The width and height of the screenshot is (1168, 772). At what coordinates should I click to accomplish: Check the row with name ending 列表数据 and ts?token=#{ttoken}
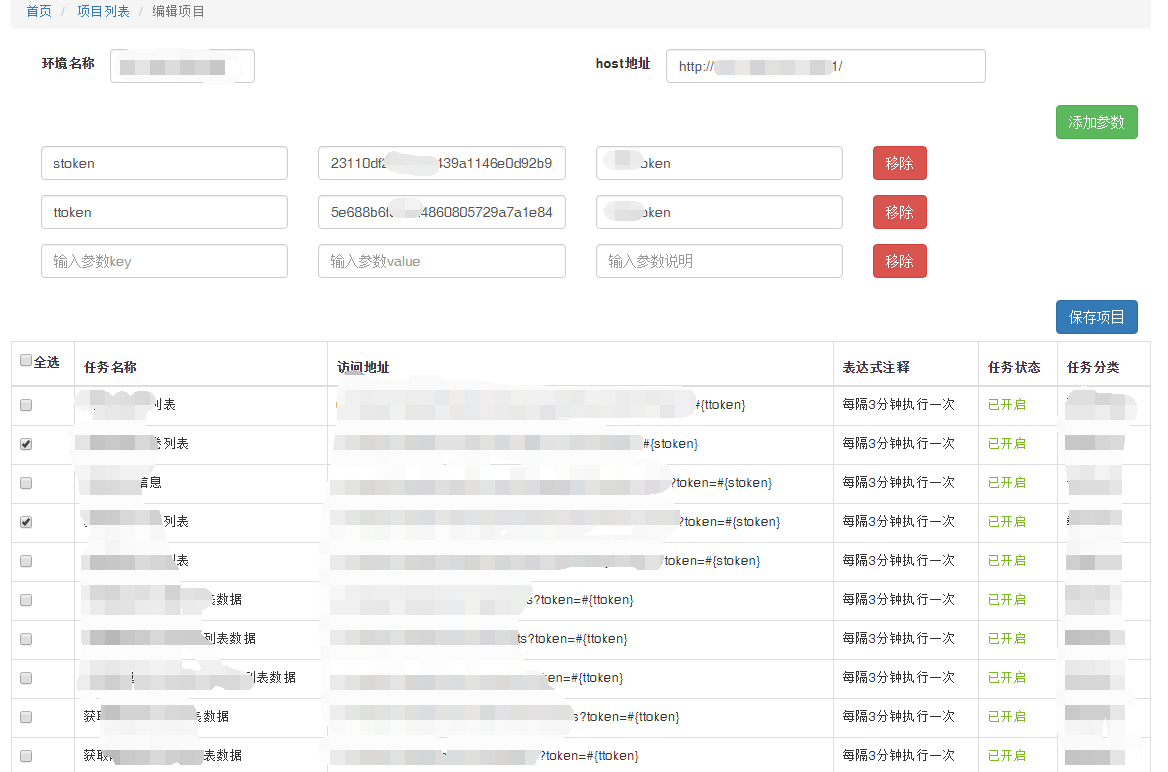26,639
